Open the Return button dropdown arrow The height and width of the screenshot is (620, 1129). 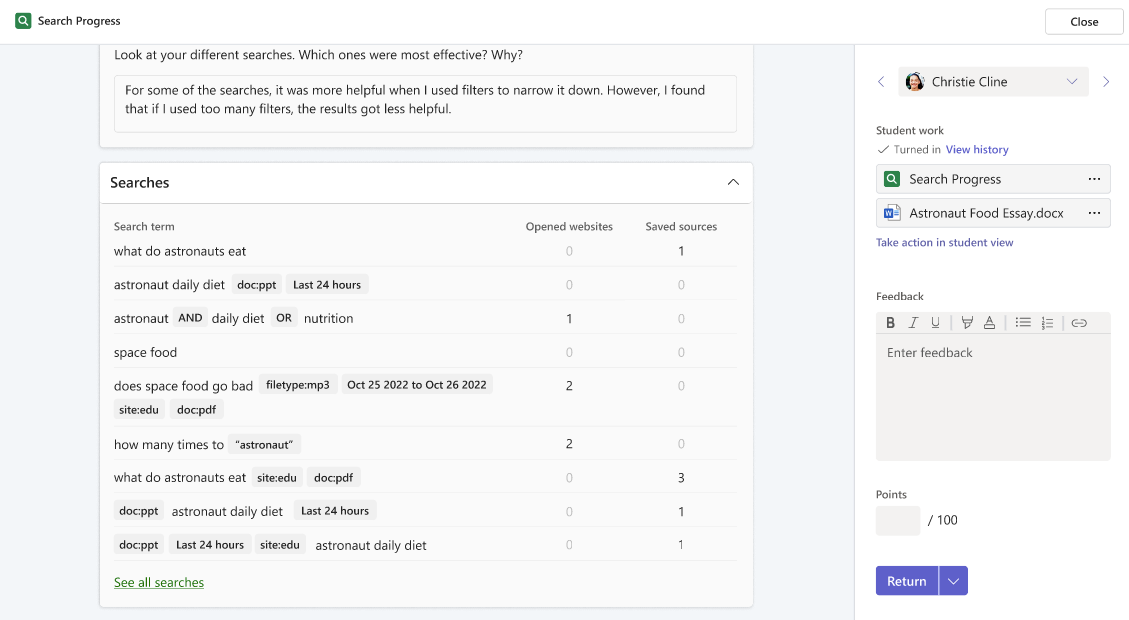[953, 580]
